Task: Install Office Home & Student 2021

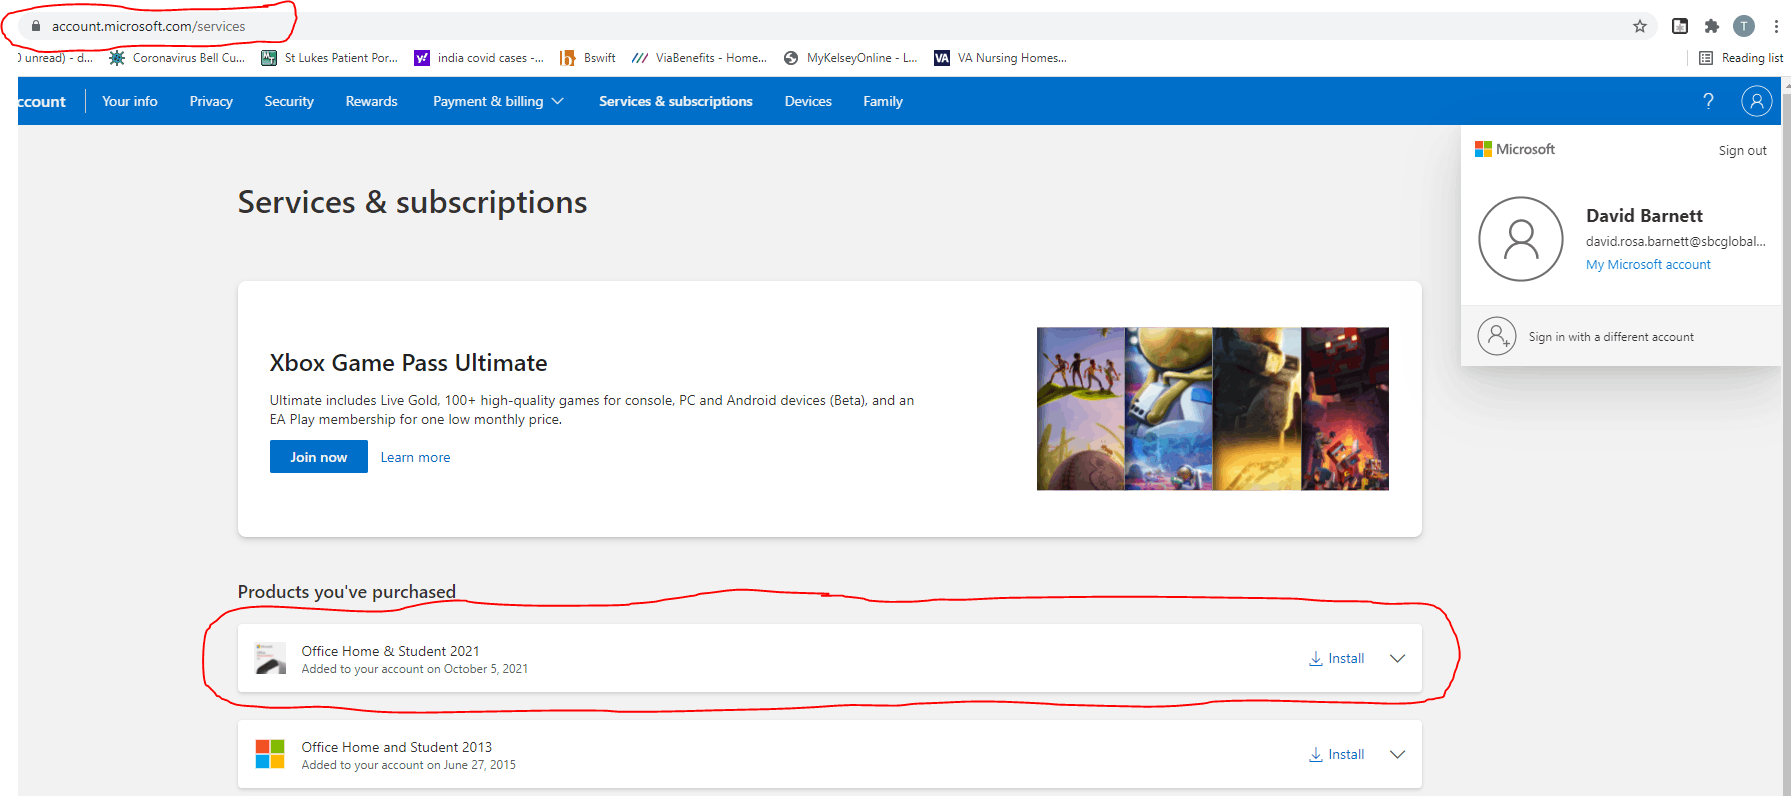Action: [x=1337, y=658]
